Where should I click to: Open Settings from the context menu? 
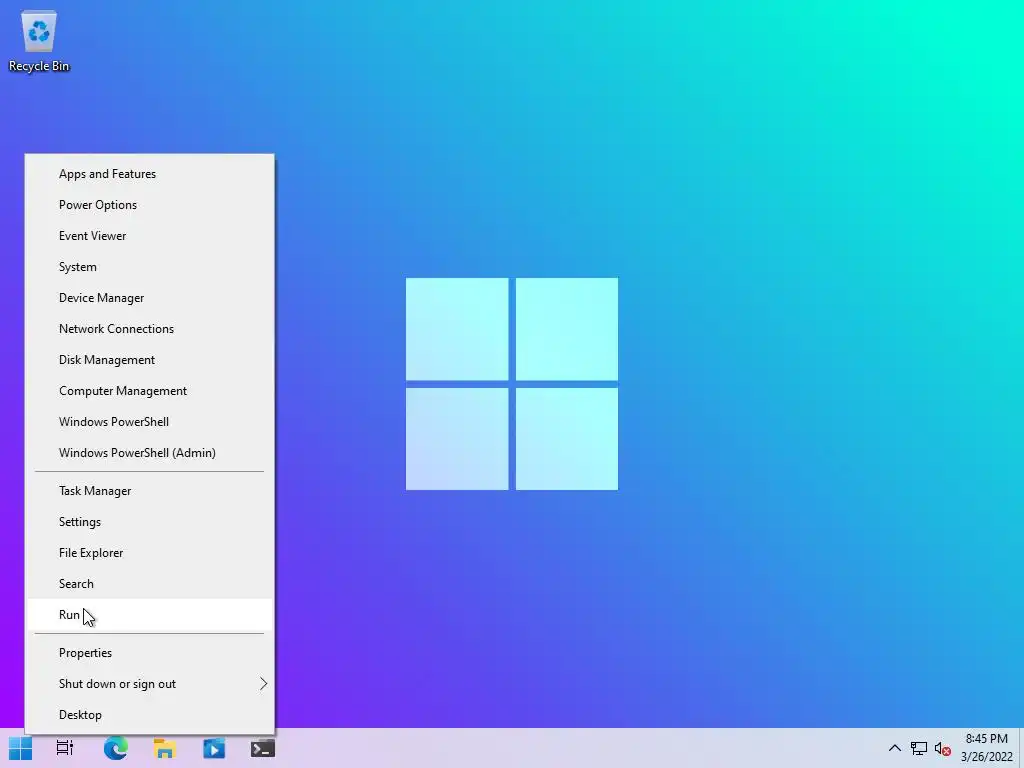[150, 522]
